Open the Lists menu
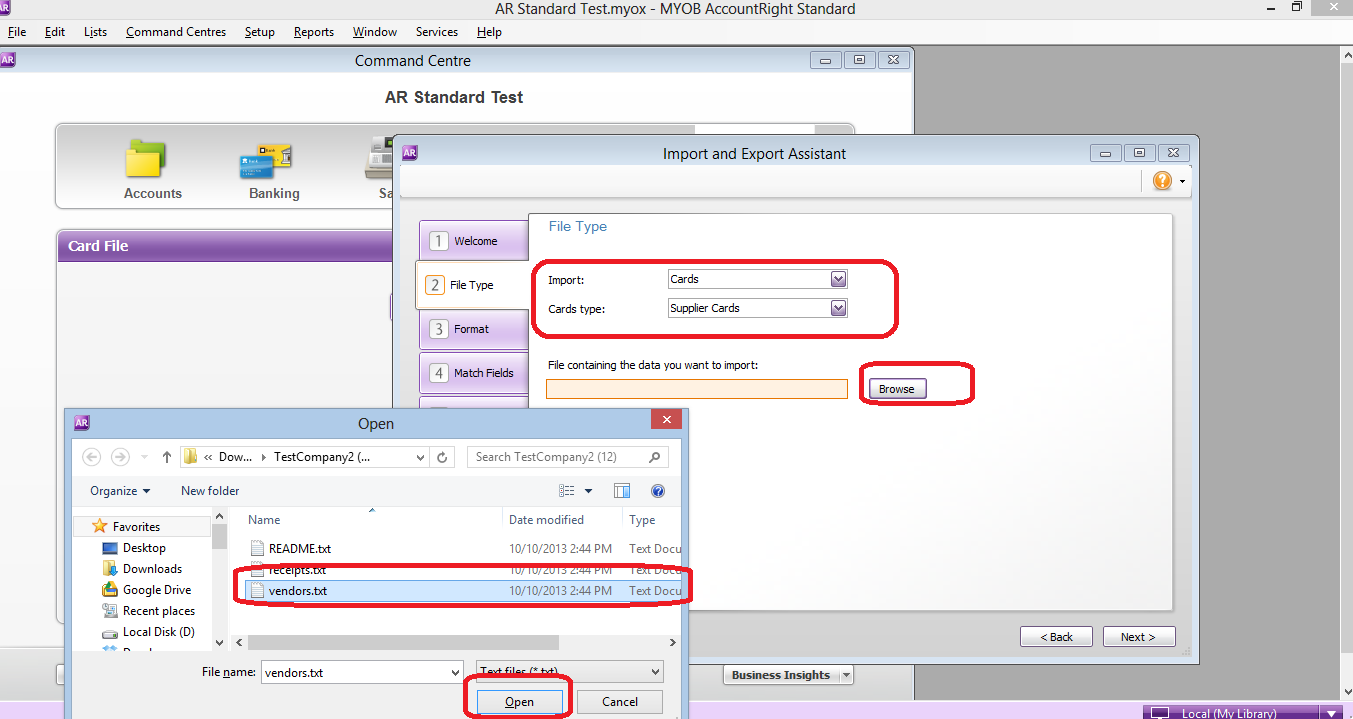The width and height of the screenshot is (1353, 719). [x=95, y=32]
